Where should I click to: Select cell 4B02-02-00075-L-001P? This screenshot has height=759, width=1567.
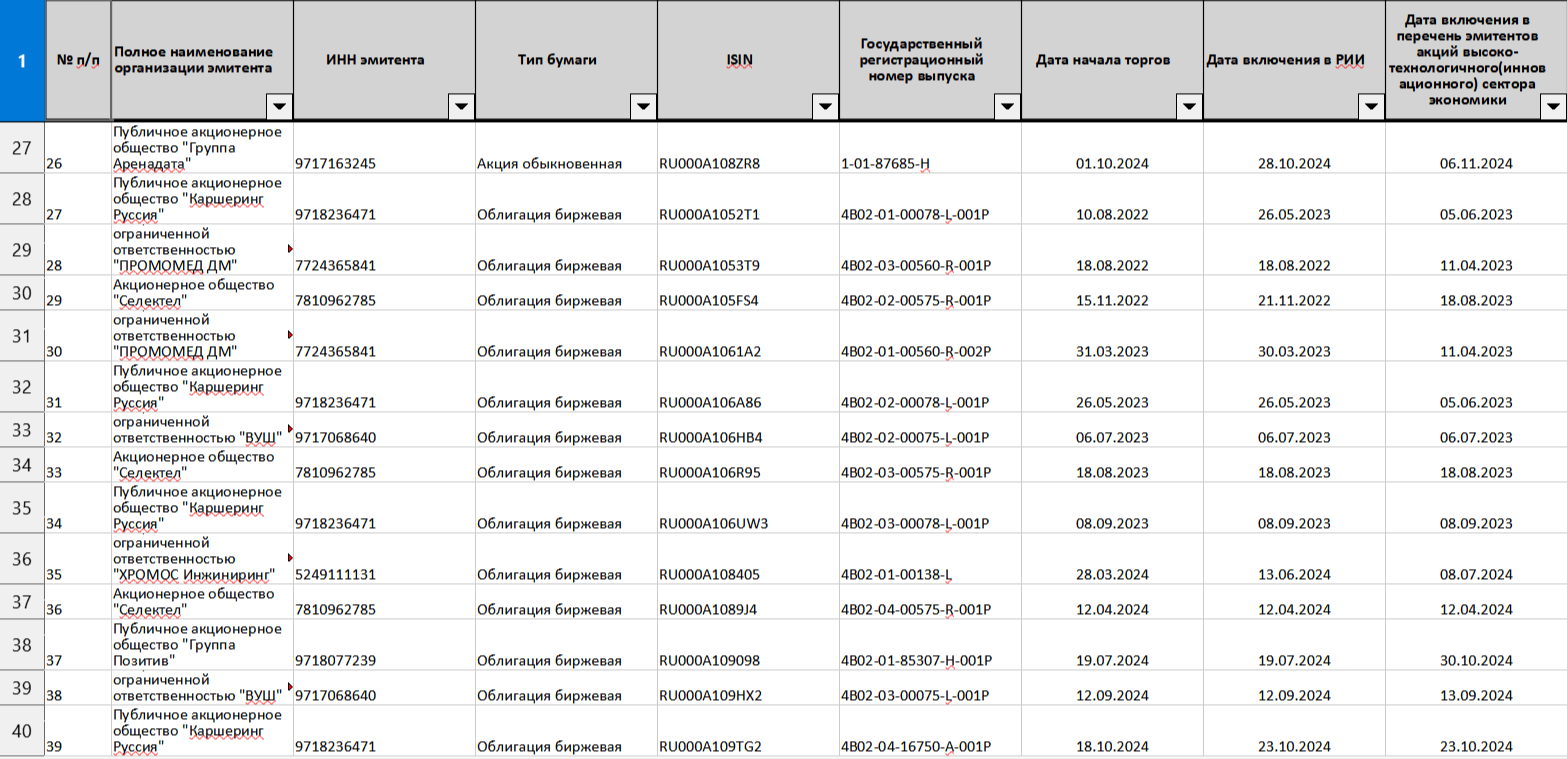pos(930,430)
